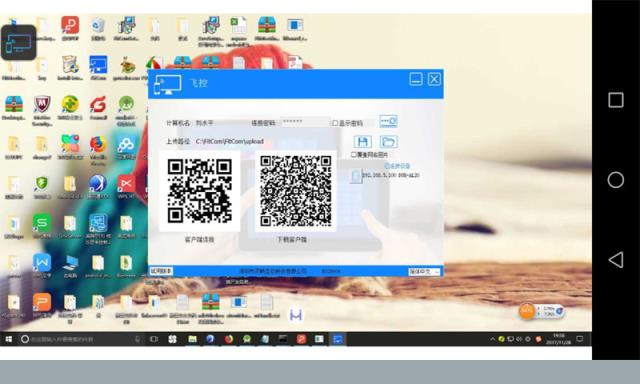The image size is (640, 384).
Task: Toggle the overwrite same-name pictures checkbox
Action: [x=354, y=155]
